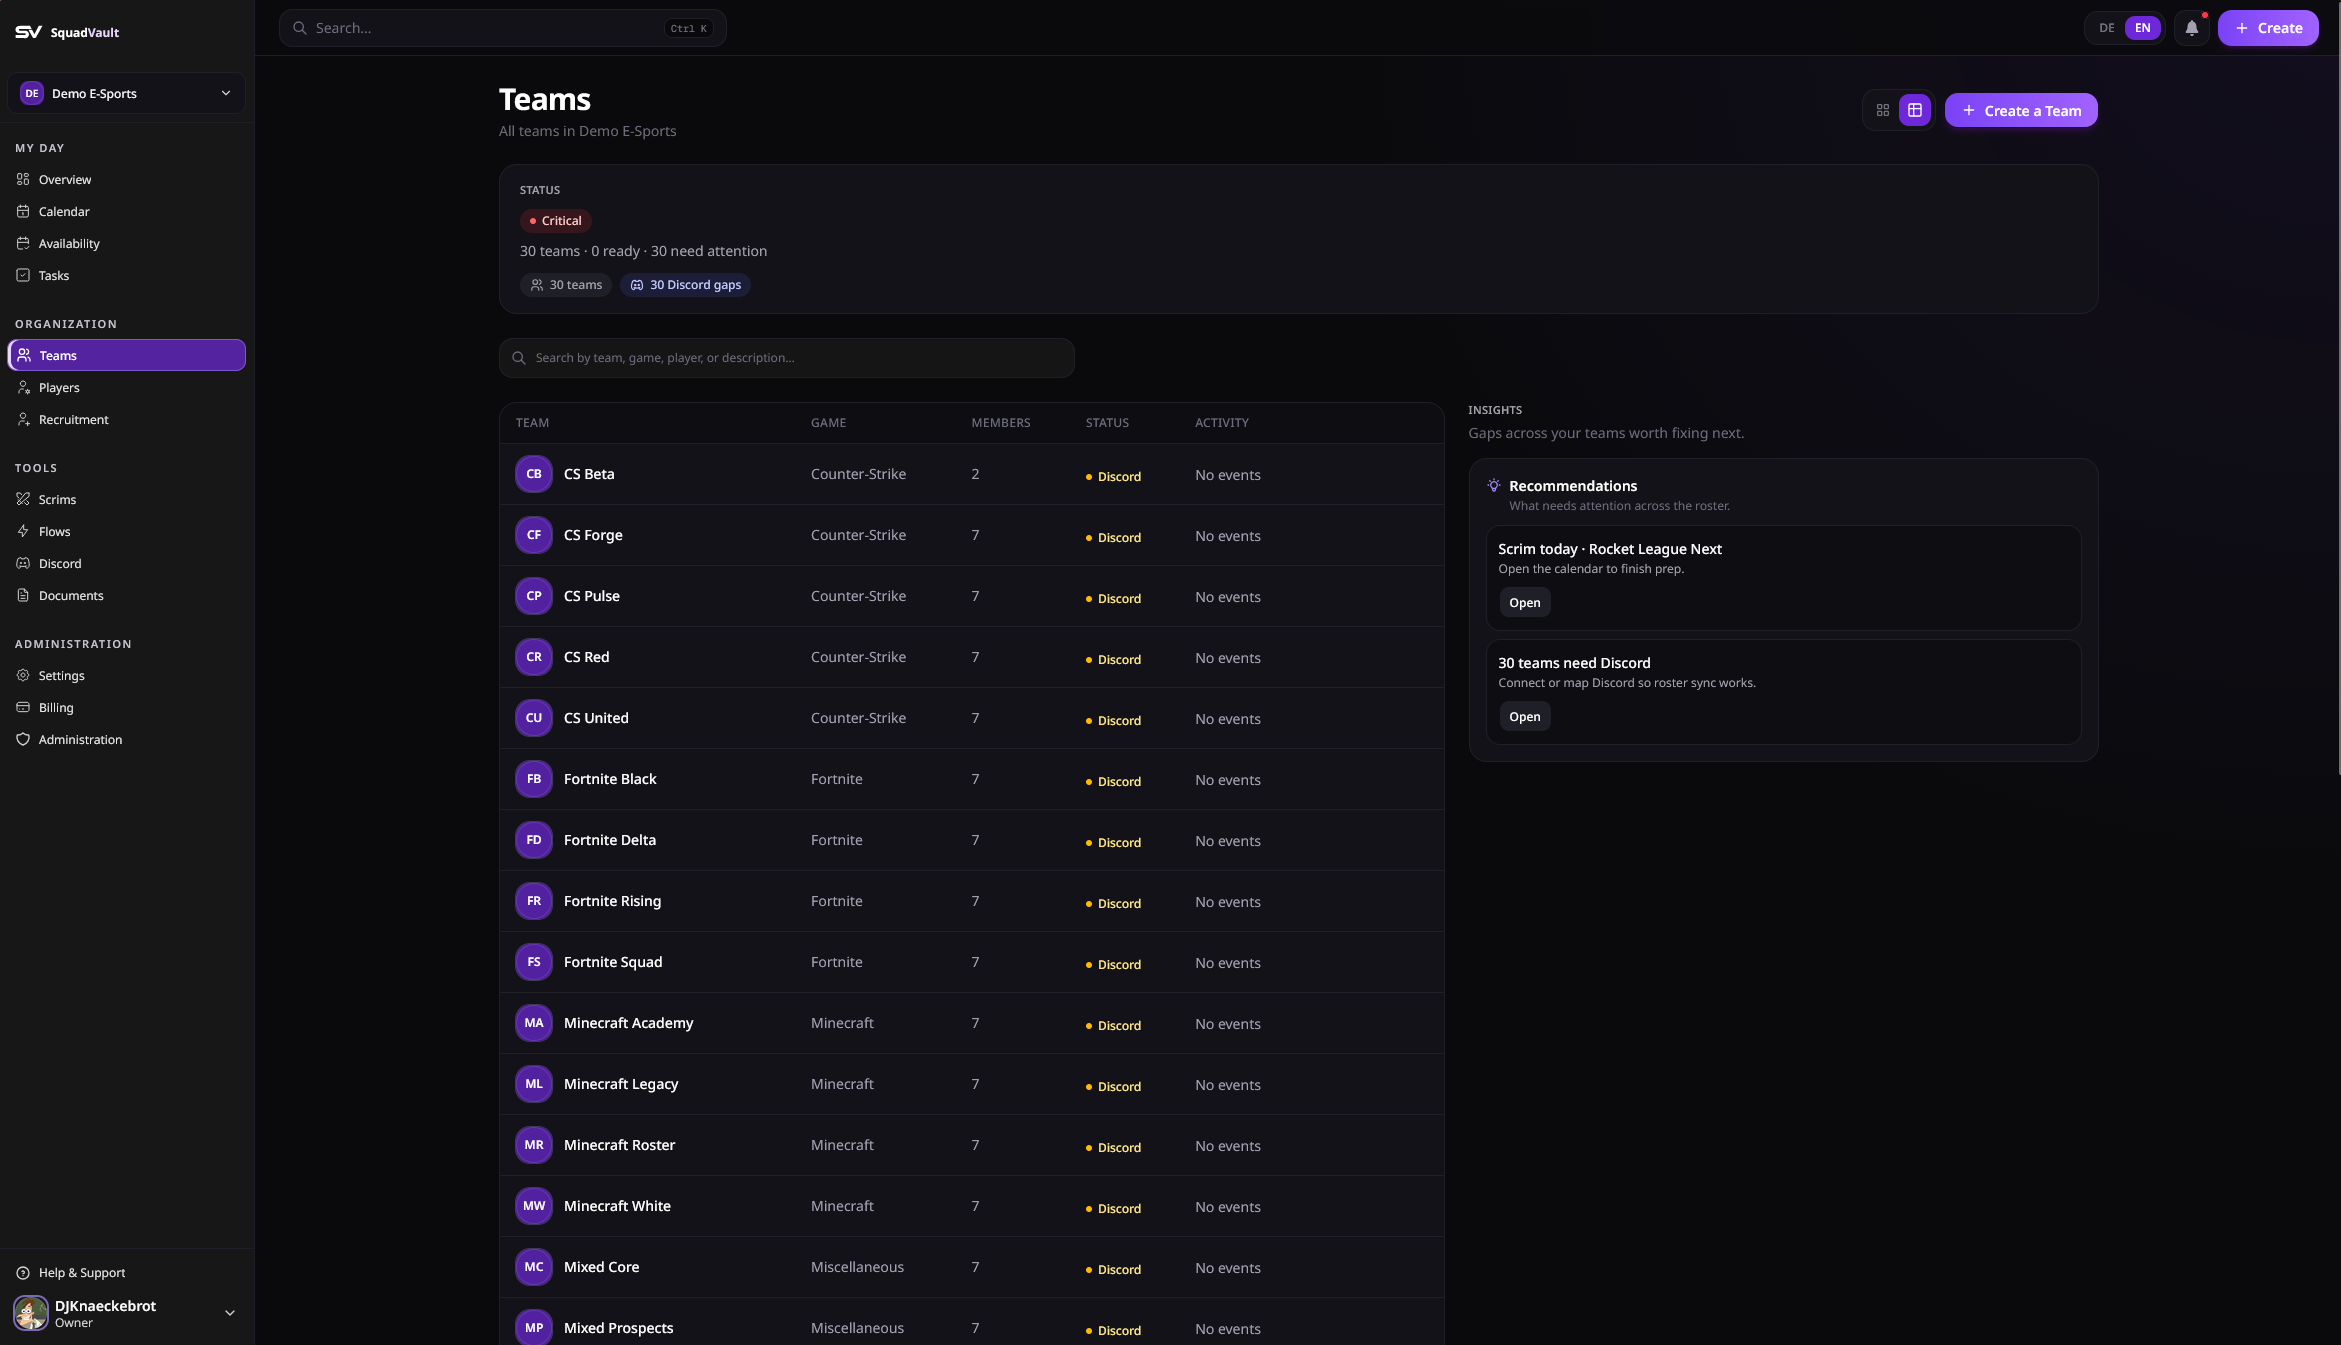Go to Availability page
The height and width of the screenshot is (1345, 2341).
coord(126,243)
